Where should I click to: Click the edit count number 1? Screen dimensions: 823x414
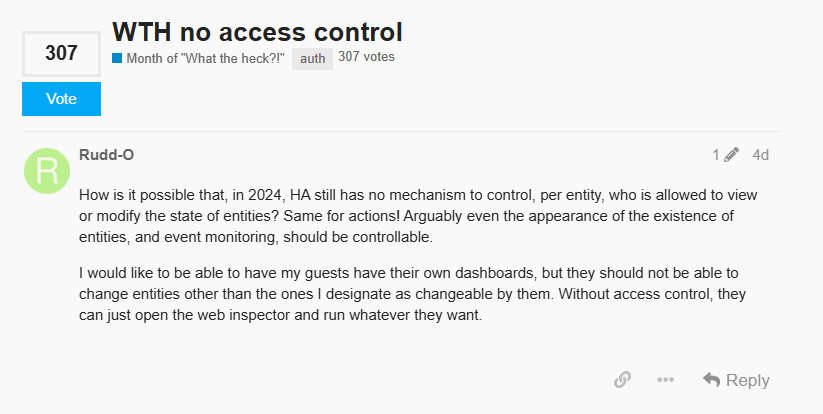click(x=715, y=155)
